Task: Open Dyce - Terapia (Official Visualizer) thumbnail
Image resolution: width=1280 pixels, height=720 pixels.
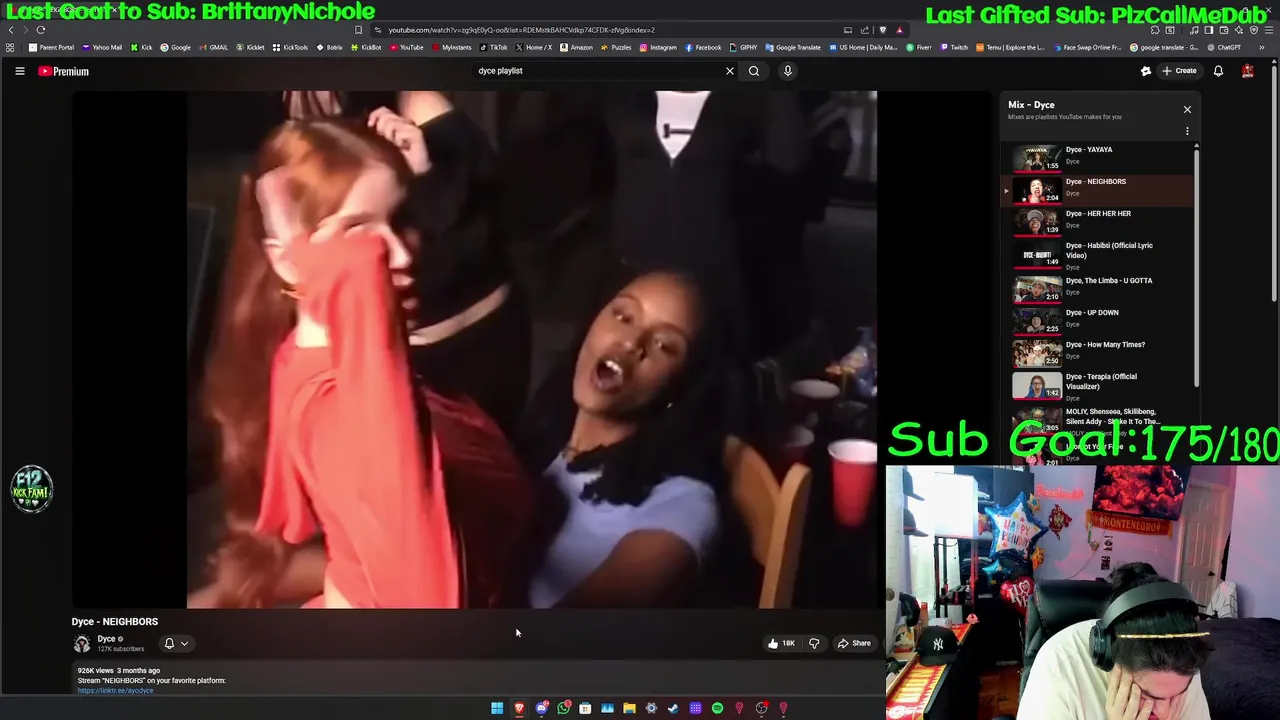Action: (1037, 385)
